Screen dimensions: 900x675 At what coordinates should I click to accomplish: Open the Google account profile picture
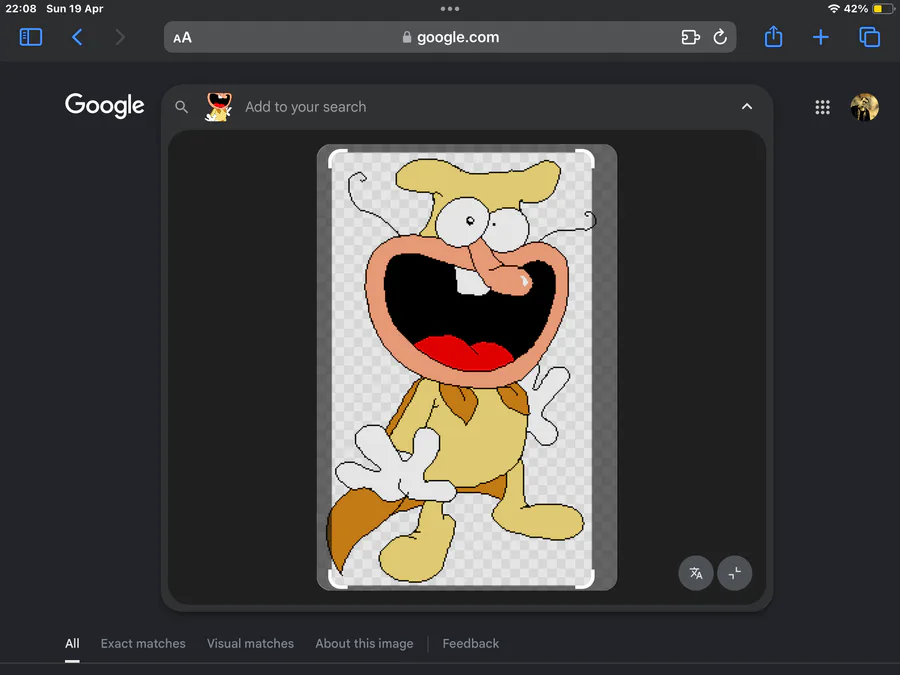864,107
